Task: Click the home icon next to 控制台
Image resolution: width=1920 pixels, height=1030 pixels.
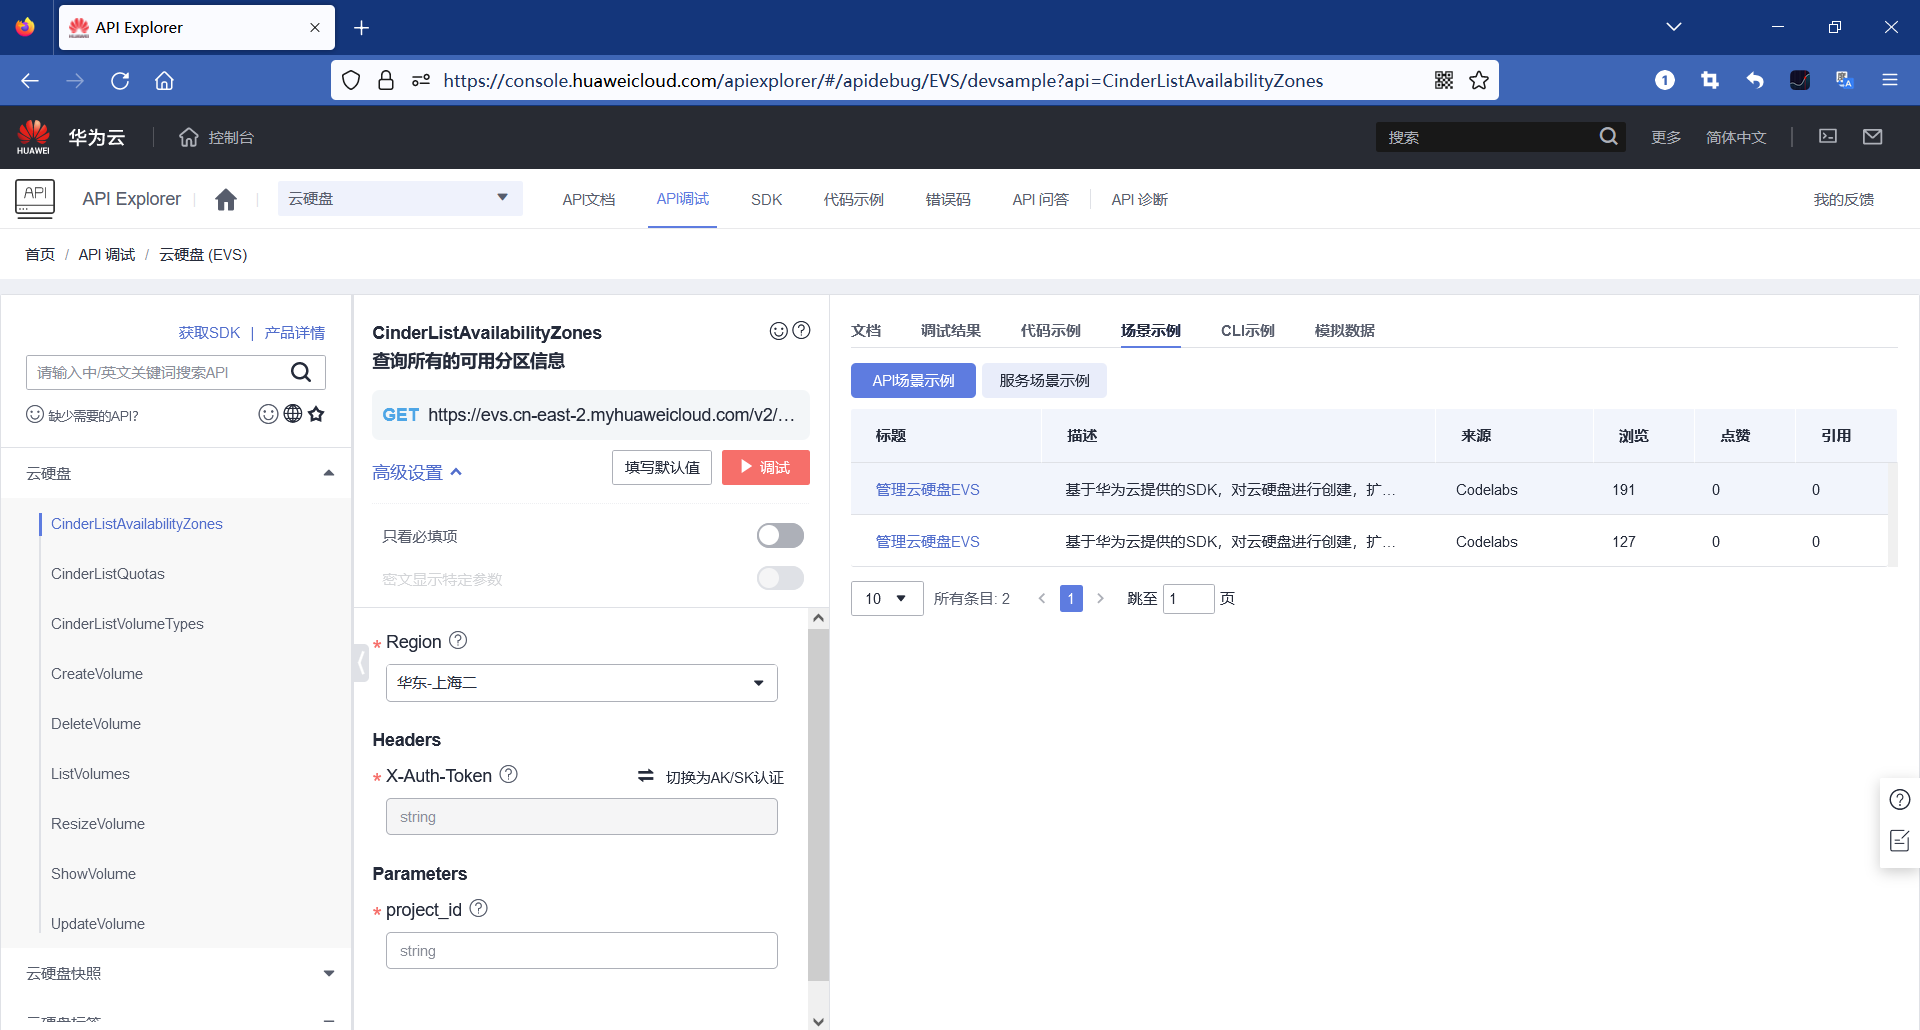Action: click(188, 137)
